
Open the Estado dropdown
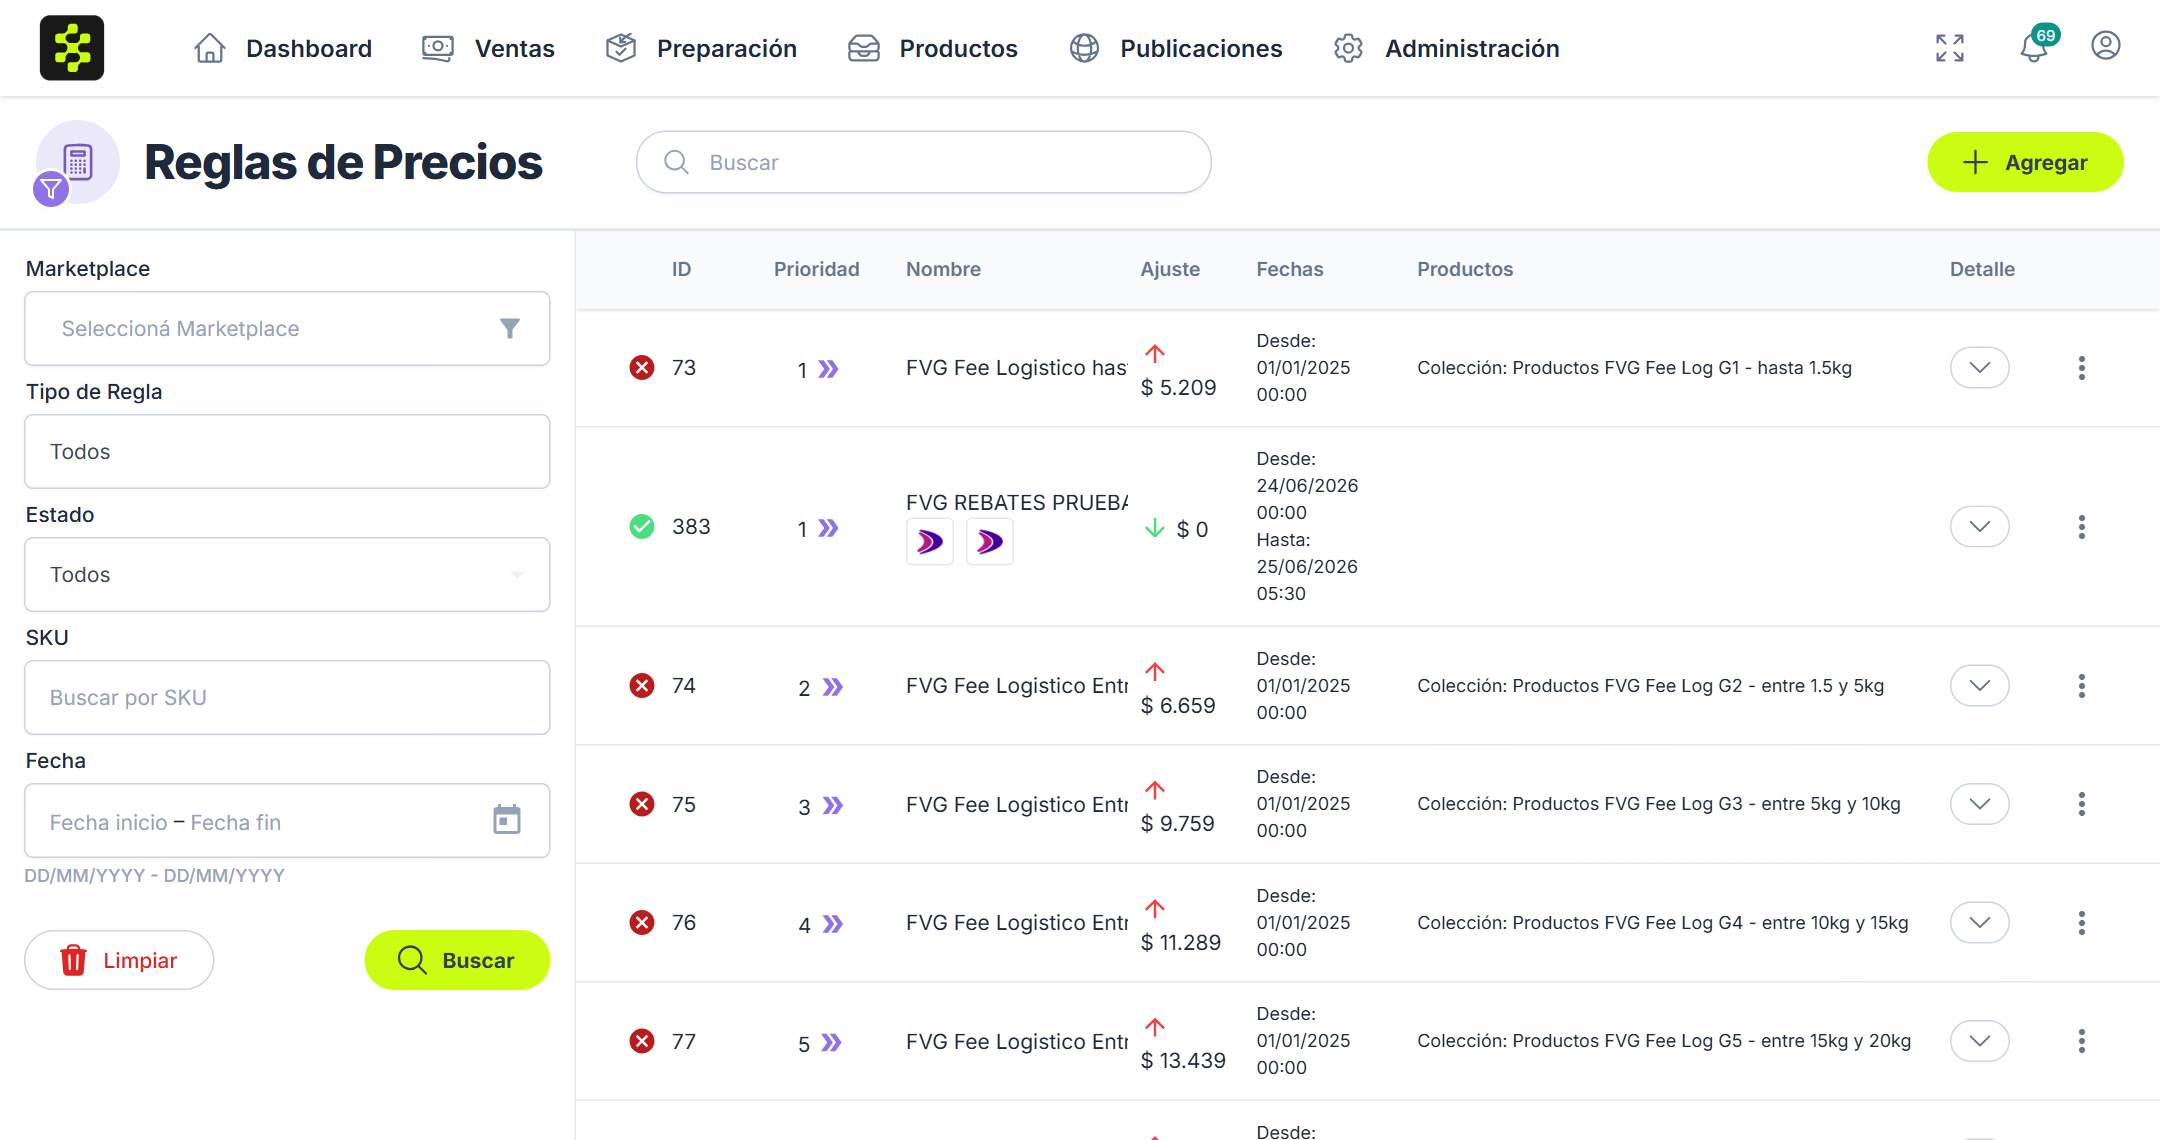click(x=287, y=574)
